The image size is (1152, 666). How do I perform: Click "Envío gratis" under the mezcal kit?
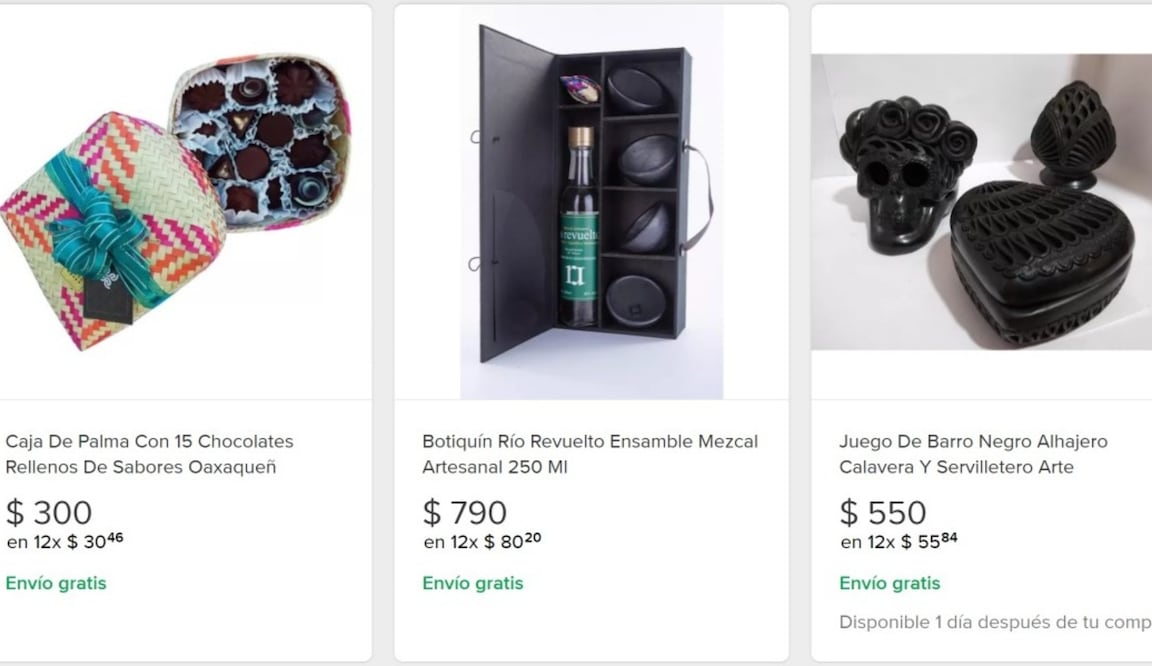pos(473,583)
